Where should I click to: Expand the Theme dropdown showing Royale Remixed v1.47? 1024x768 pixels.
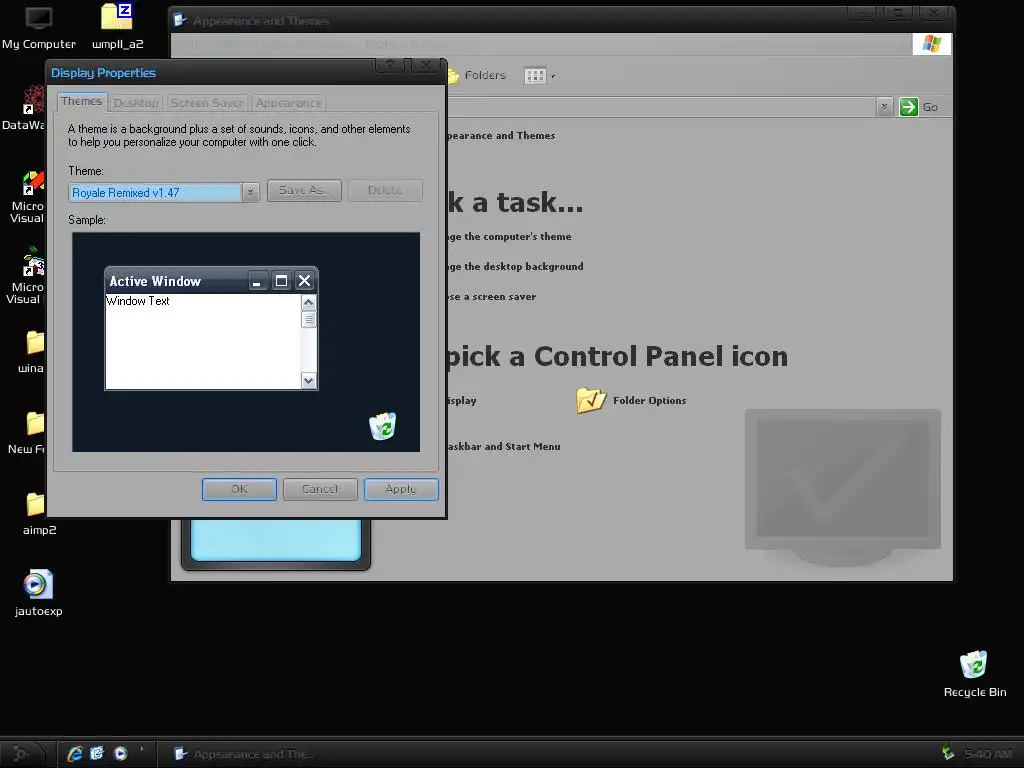coord(250,193)
